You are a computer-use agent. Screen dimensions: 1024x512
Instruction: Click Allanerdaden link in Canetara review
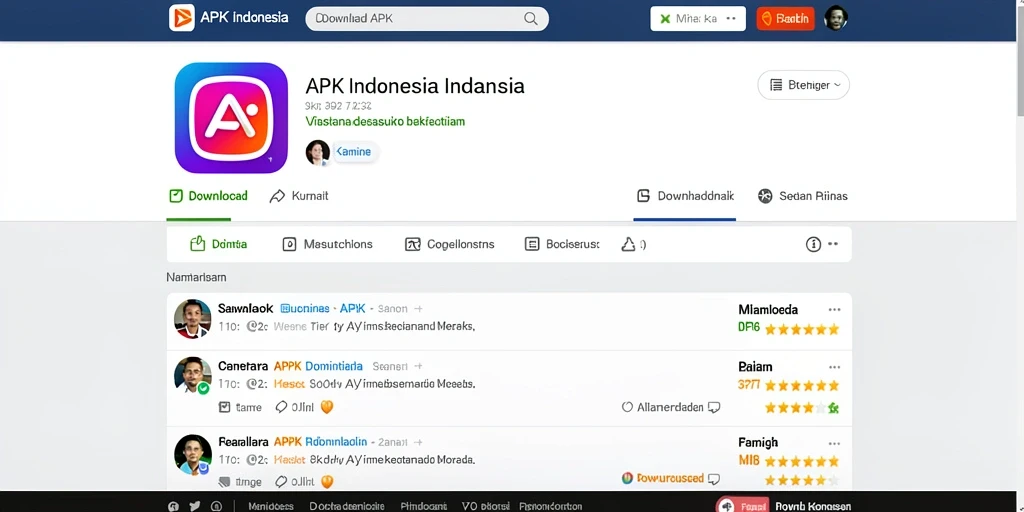click(670, 408)
